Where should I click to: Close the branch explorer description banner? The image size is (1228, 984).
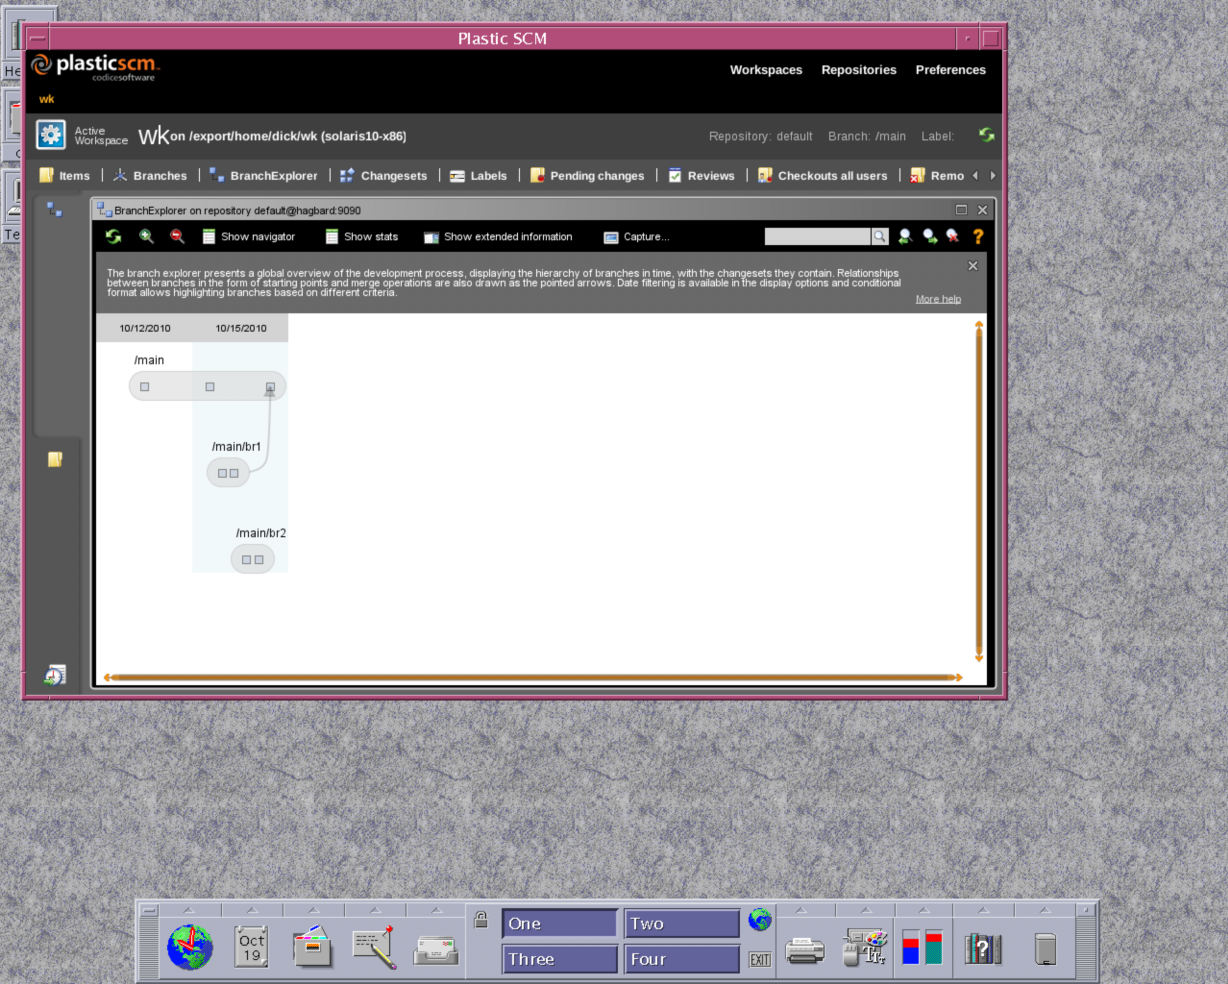point(973,266)
